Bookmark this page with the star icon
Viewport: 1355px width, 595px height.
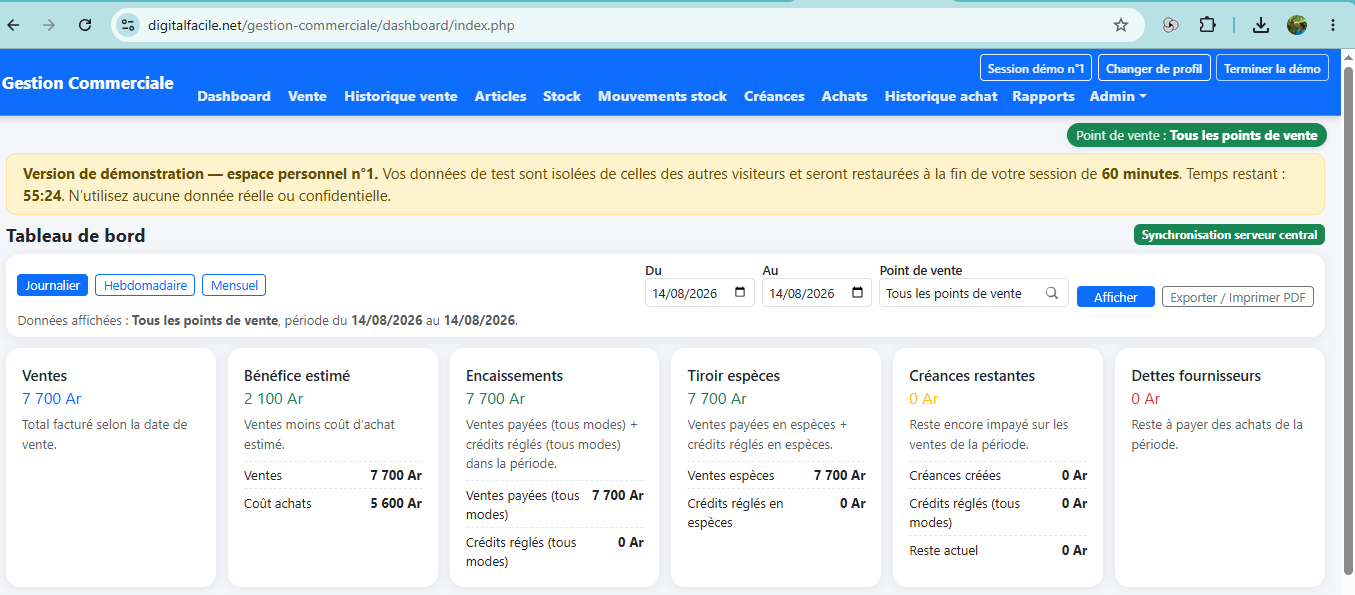click(1121, 25)
